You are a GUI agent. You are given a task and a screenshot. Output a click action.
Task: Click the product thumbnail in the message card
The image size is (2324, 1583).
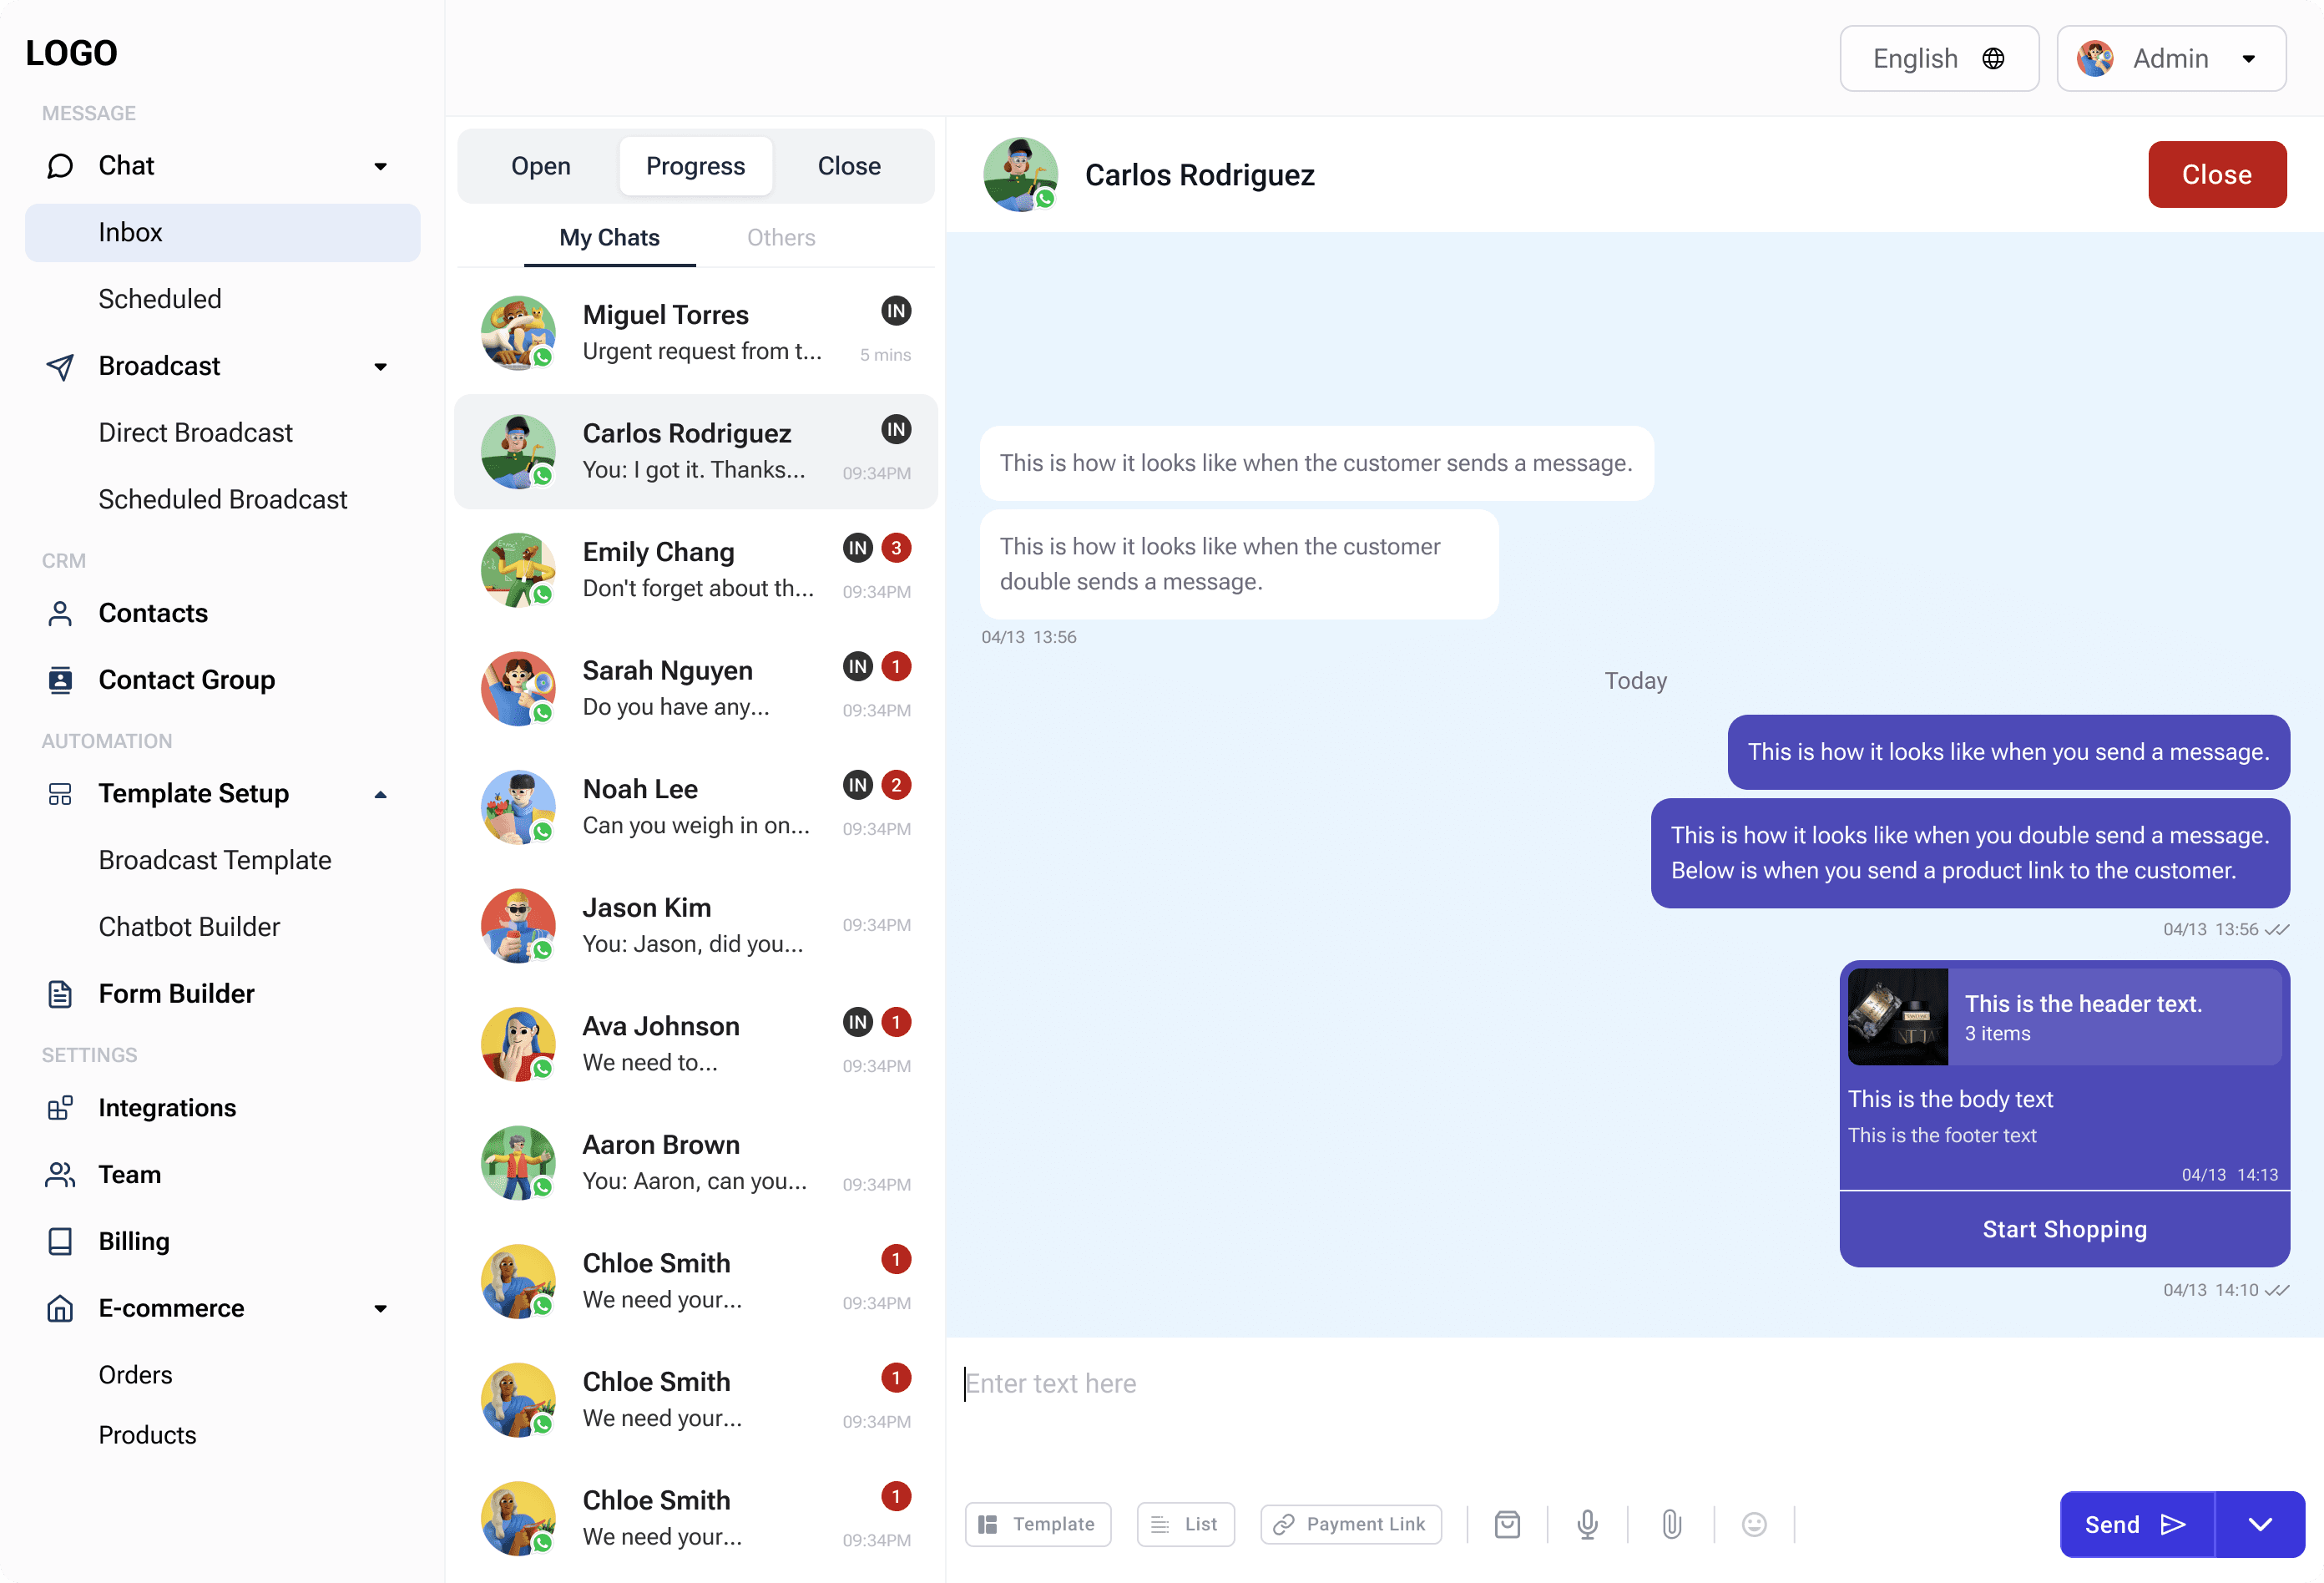pyautogui.click(x=1897, y=1016)
